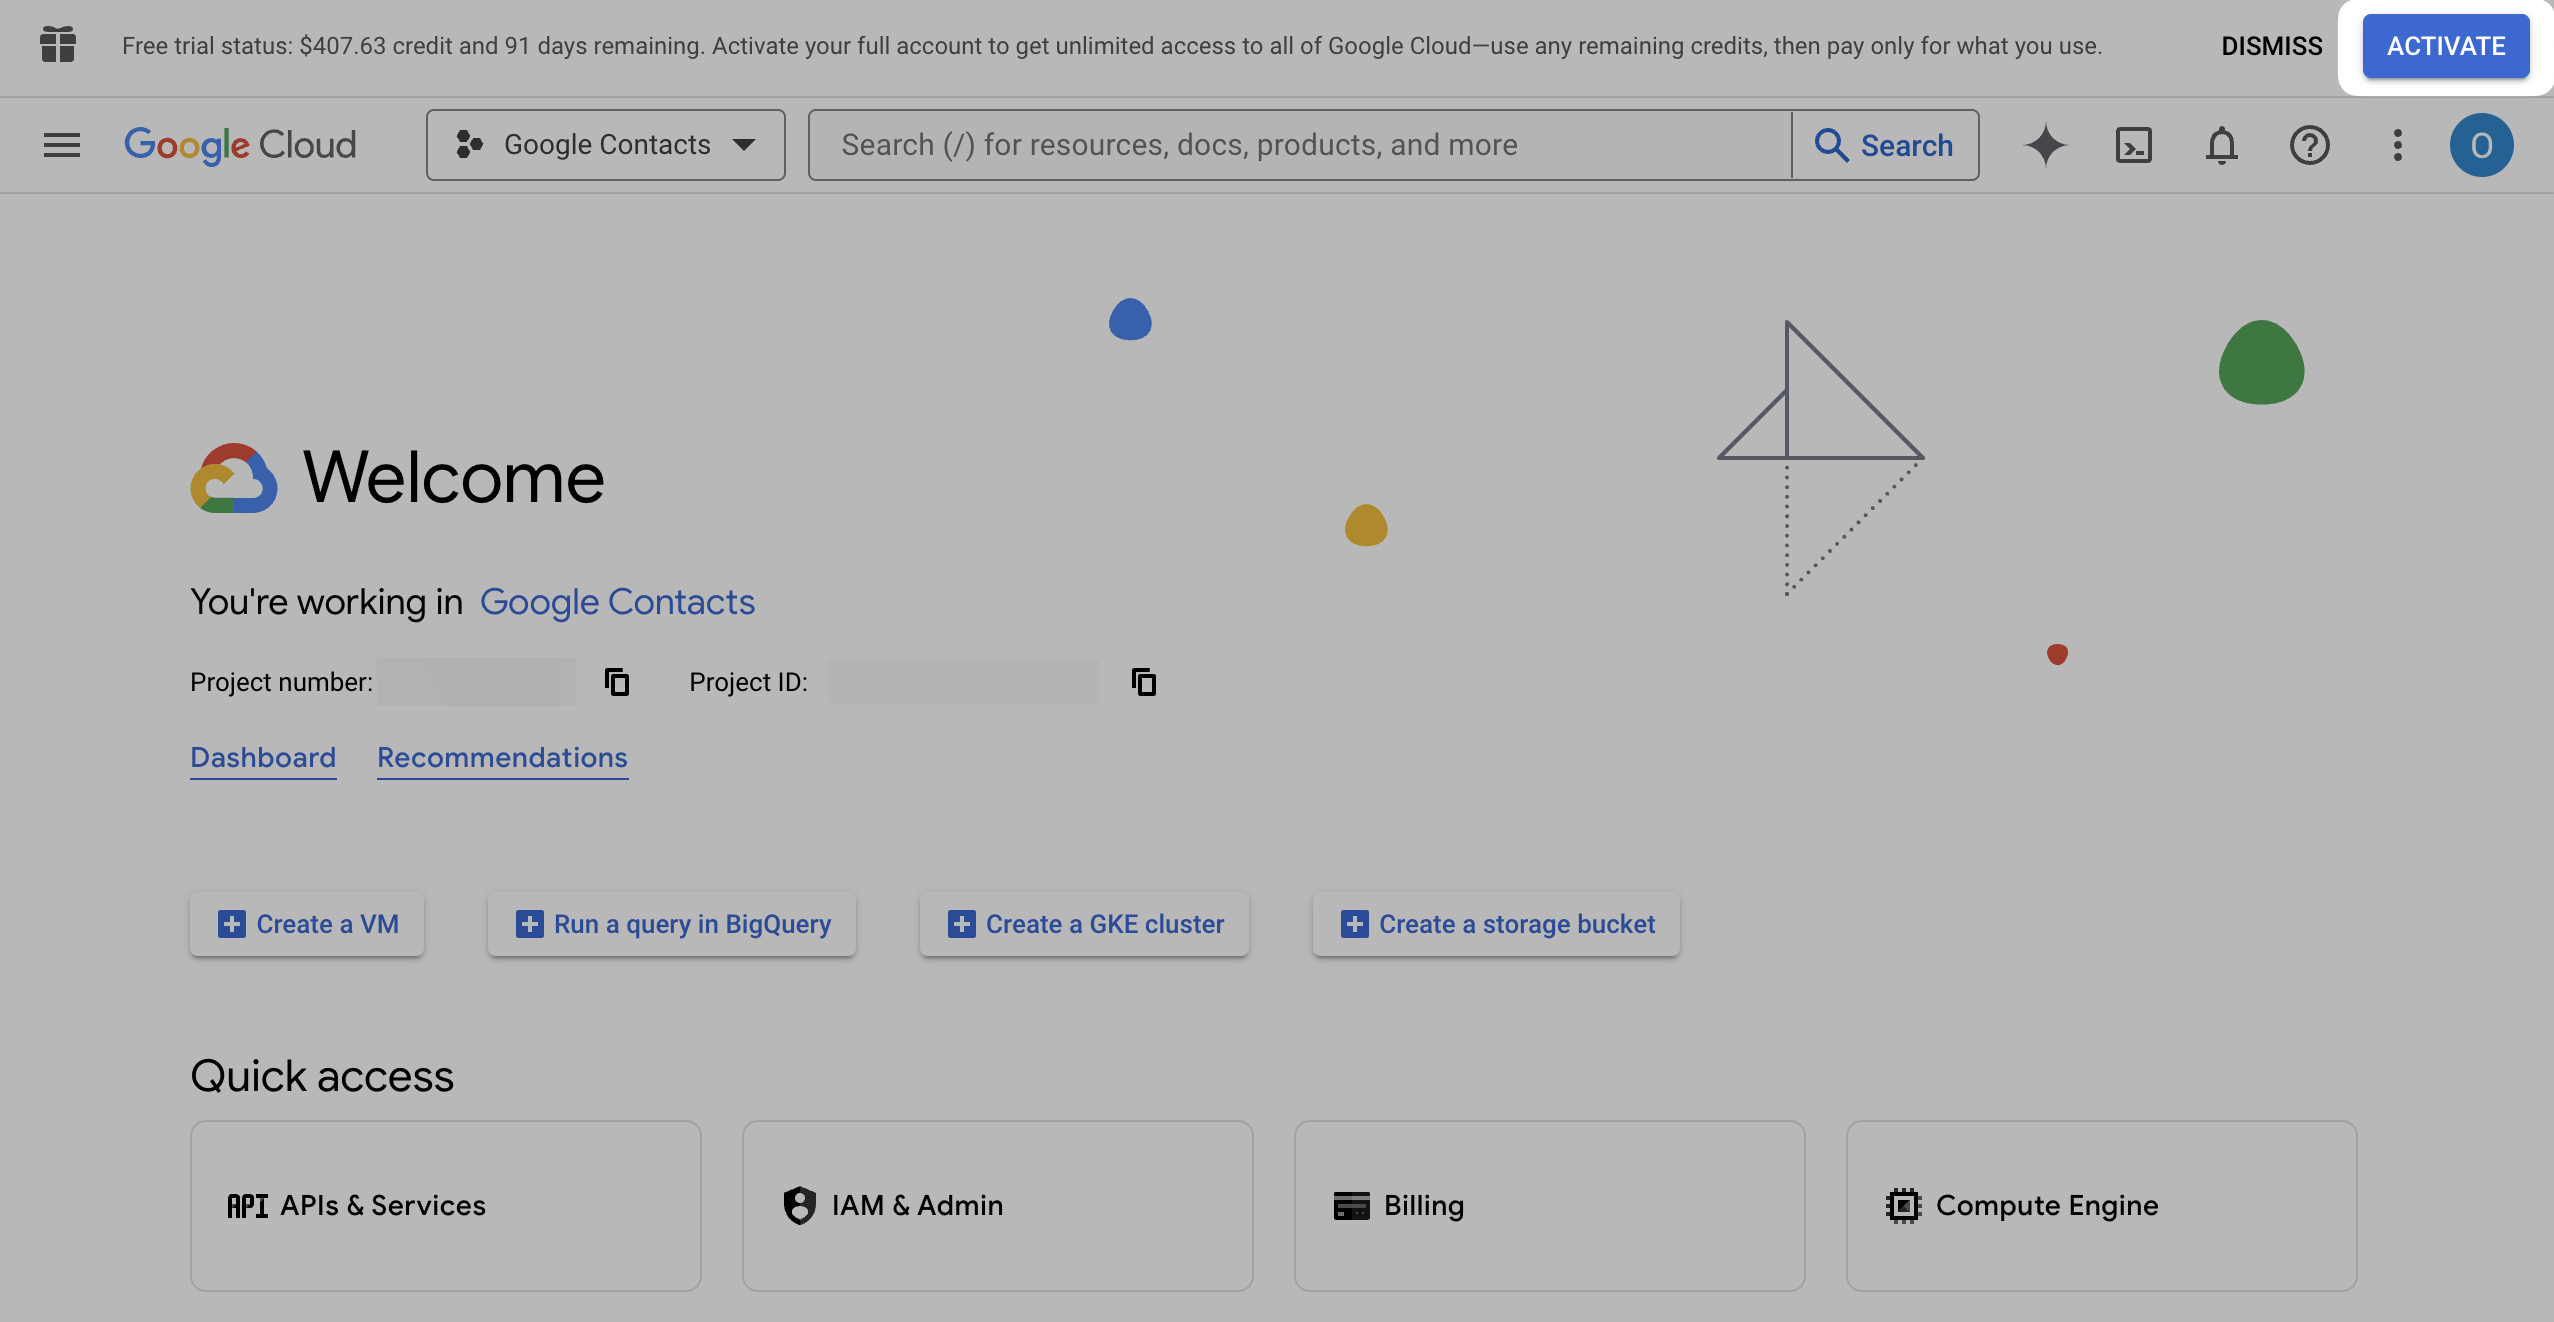Open the navigation hamburger menu
Viewport: 2554px width, 1322px height.
[x=59, y=145]
